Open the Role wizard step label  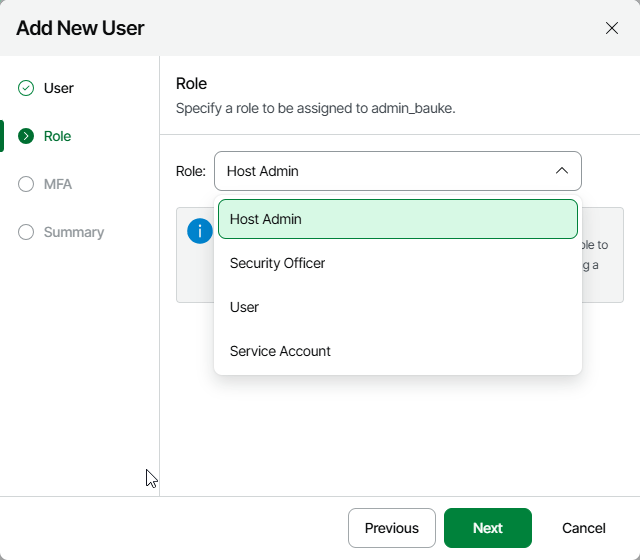pos(58,136)
